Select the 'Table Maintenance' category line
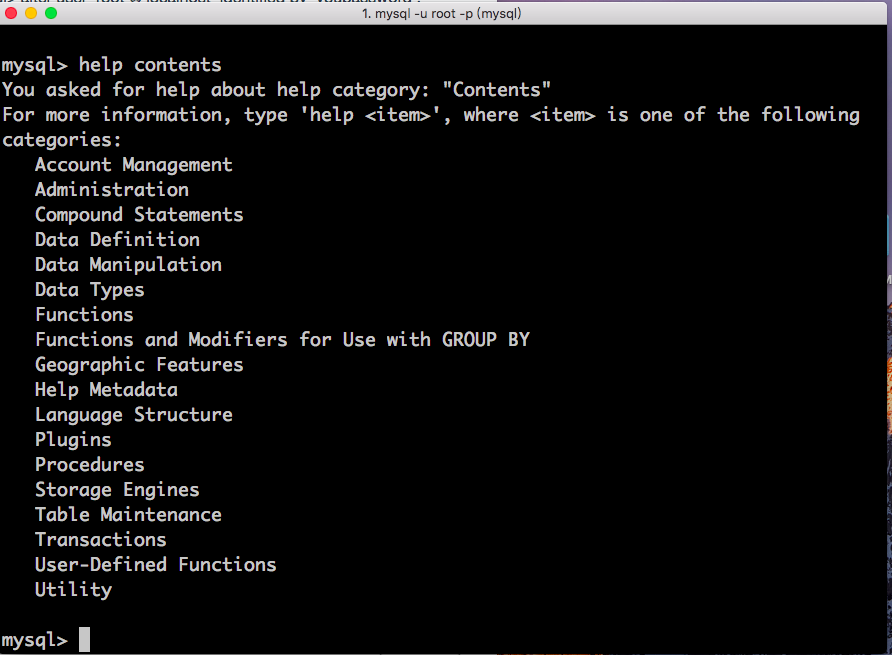The image size is (892, 655). (x=129, y=515)
